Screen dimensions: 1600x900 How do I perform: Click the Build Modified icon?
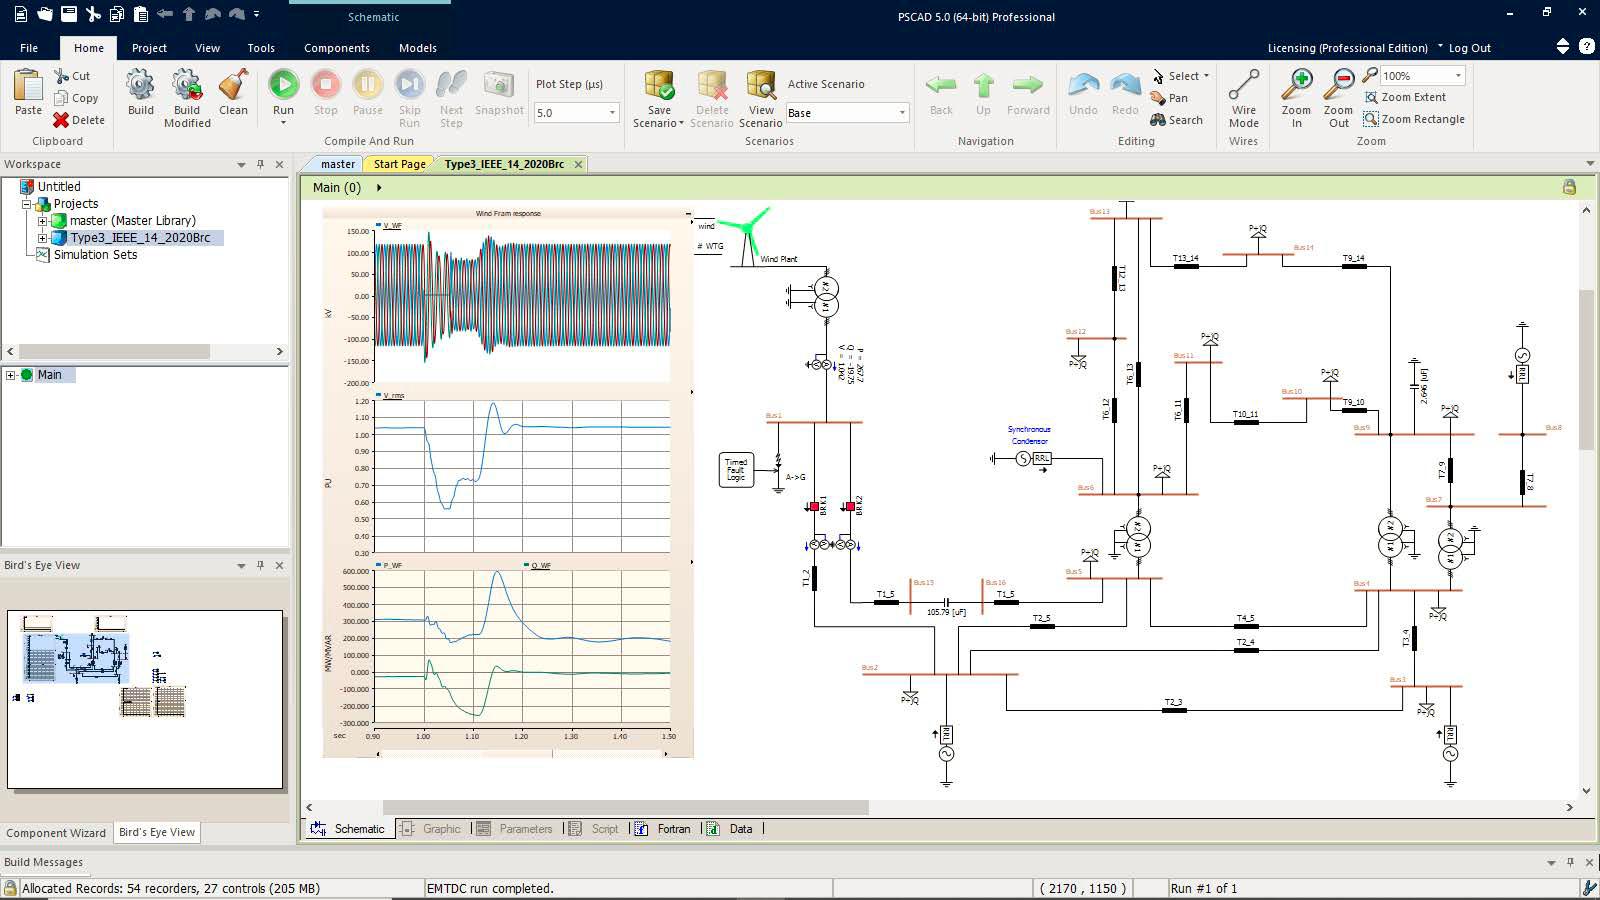coord(187,86)
